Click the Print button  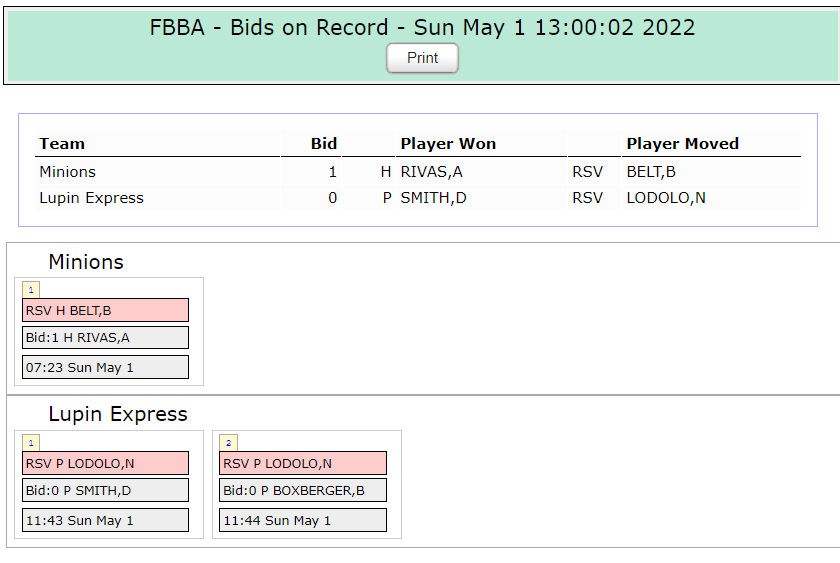422,58
